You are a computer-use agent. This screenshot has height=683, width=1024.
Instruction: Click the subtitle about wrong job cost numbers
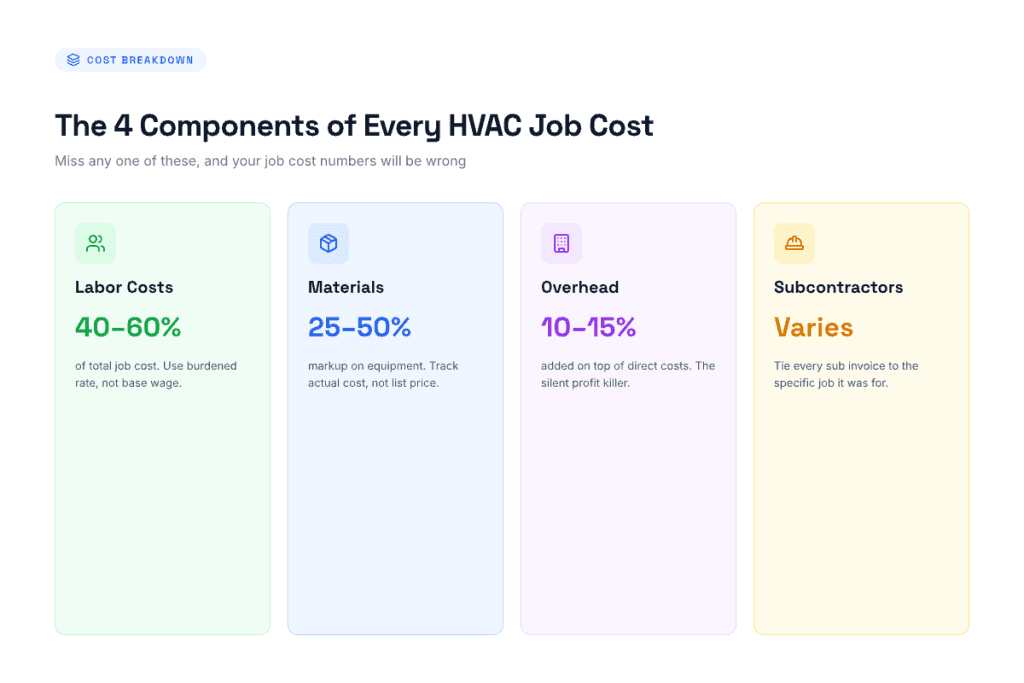click(260, 160)
